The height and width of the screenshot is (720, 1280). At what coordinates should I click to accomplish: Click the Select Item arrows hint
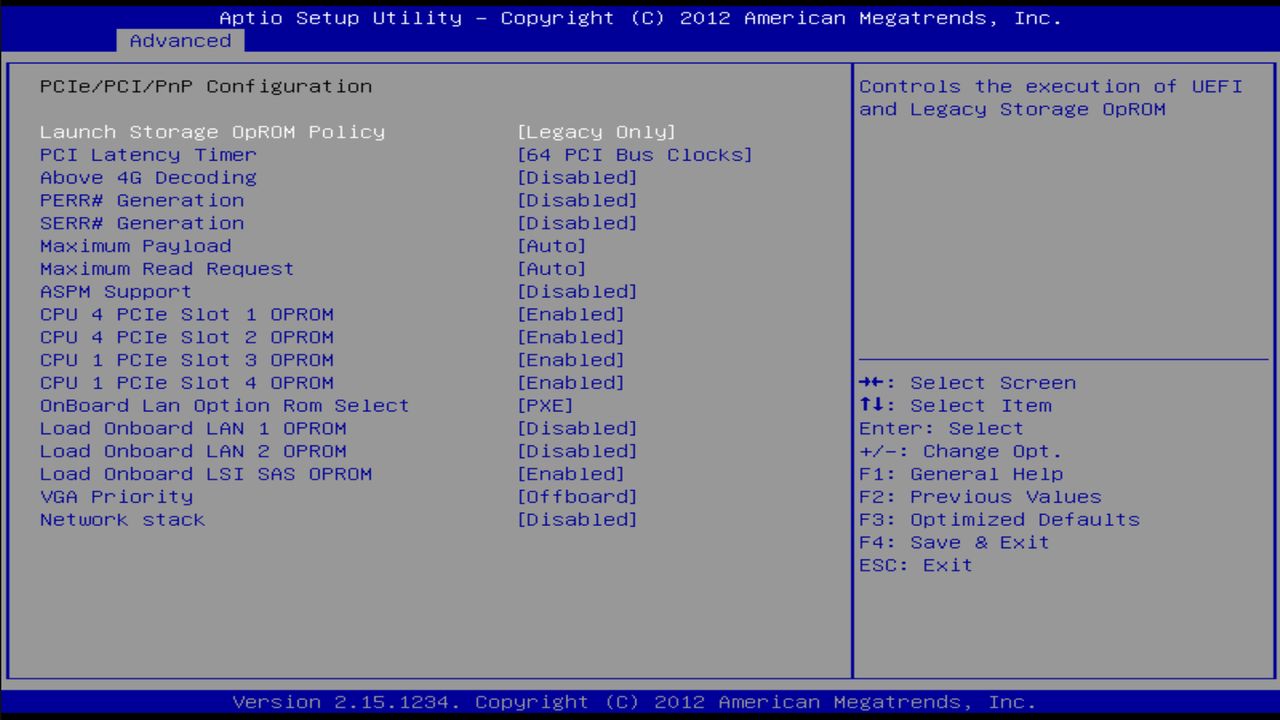(955, 406)
